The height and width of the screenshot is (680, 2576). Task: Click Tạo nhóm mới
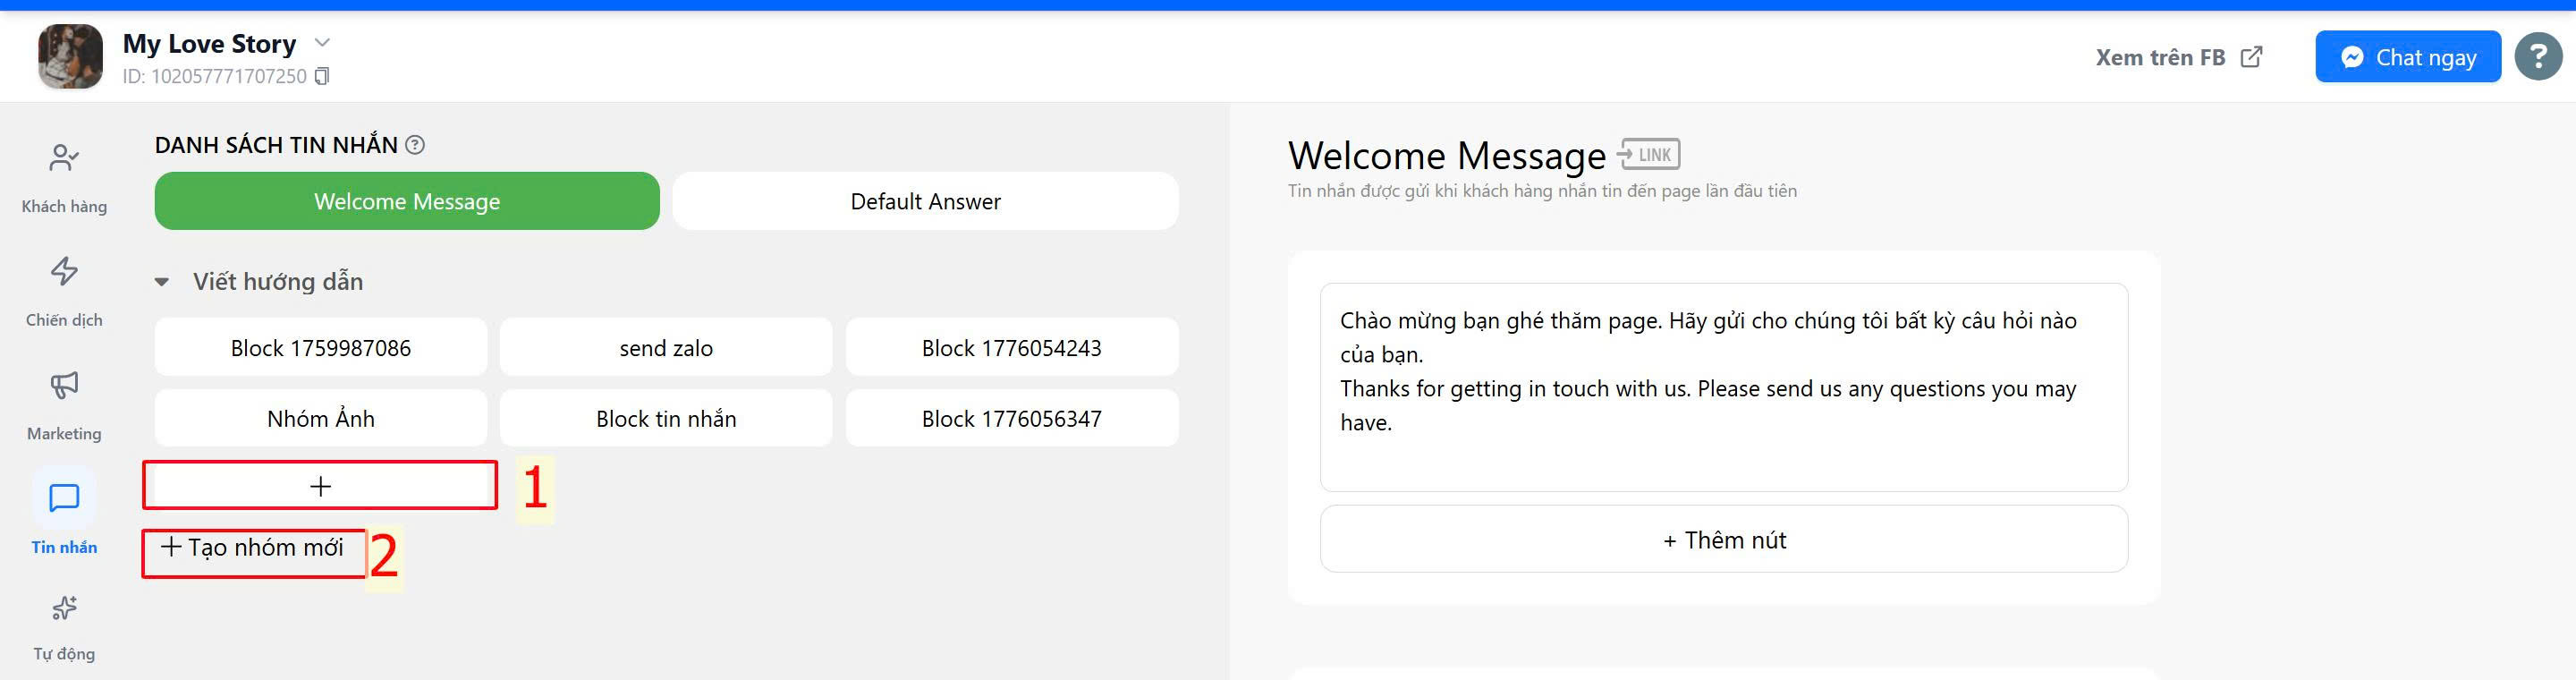252,547
